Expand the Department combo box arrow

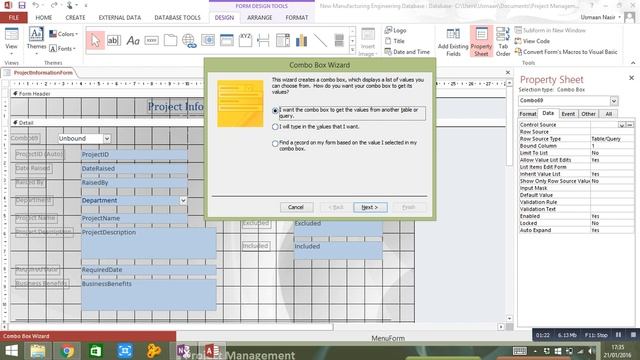[183, 200]
